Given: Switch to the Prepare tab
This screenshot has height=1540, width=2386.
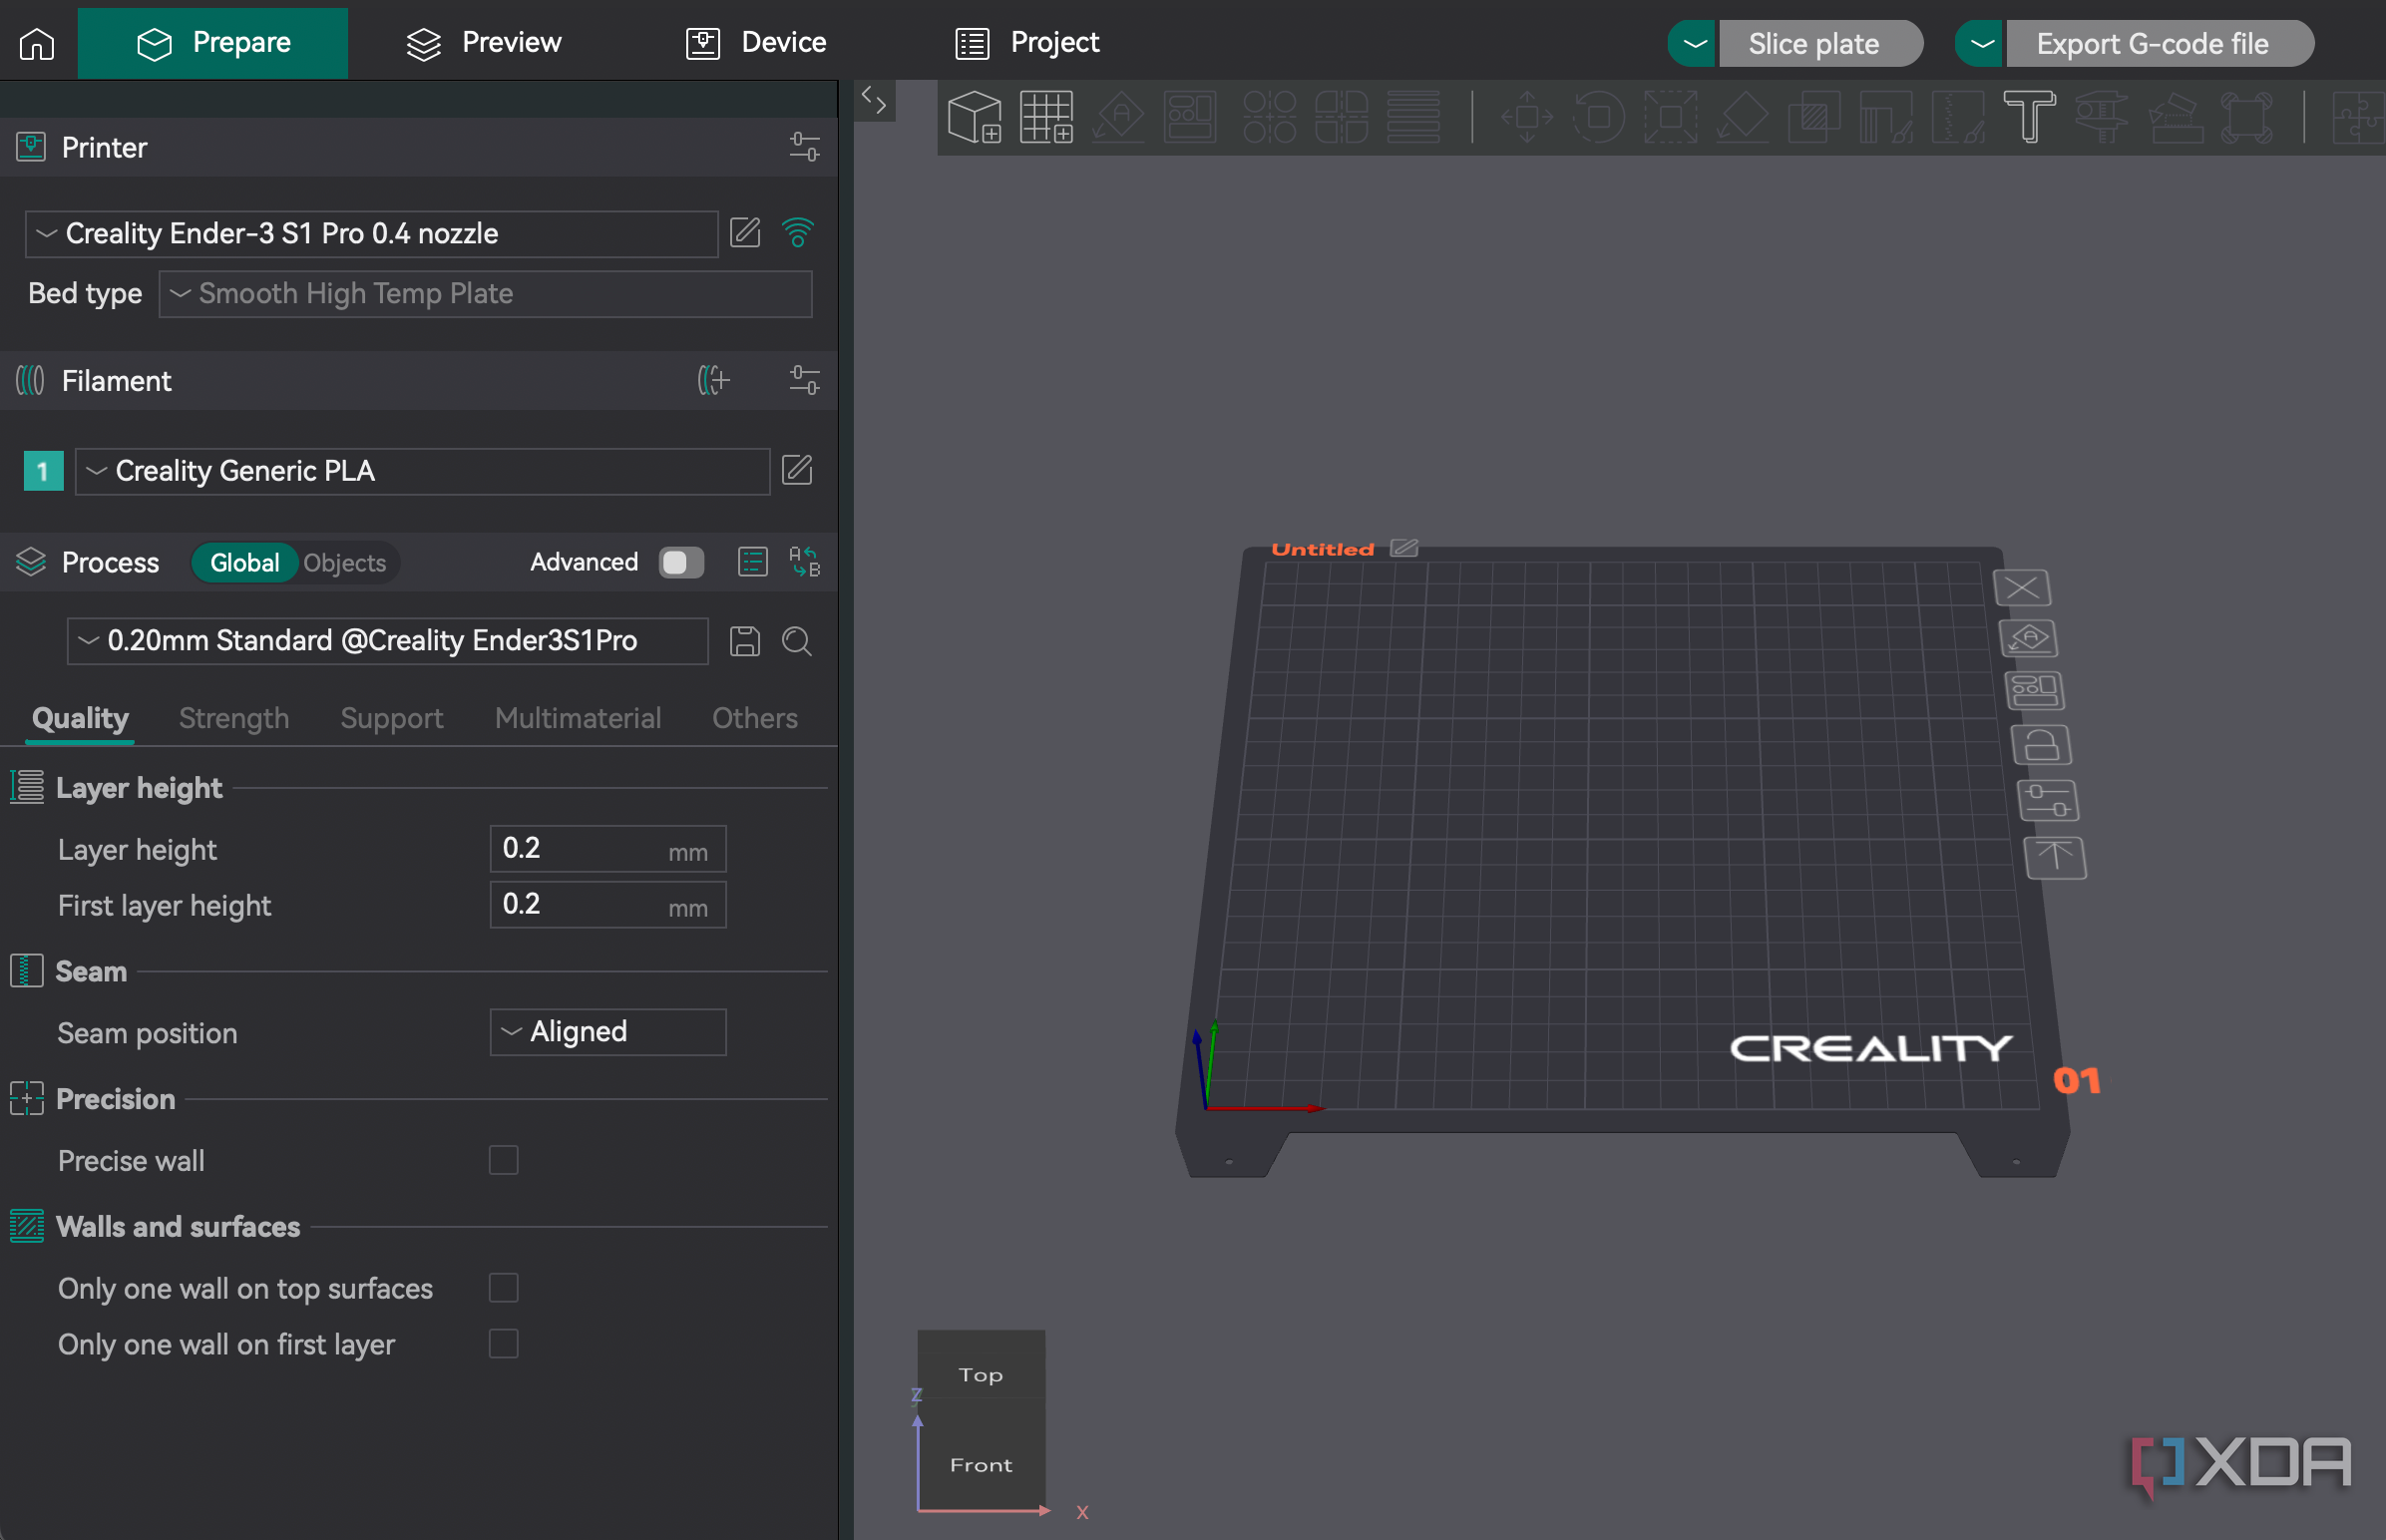Looking at the screenshot, I should [x=213, y=43].
